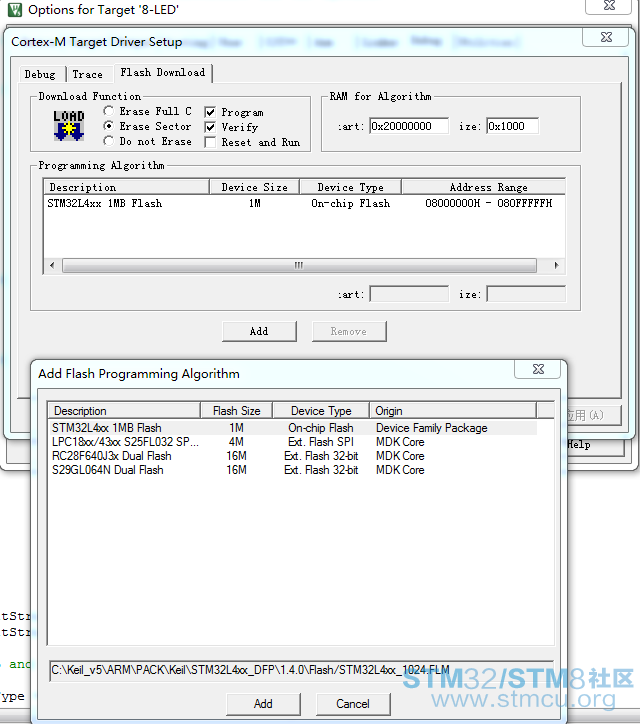
Task: Click Device Type column header in Programming Algorithm
Action: tap(350, 187)
